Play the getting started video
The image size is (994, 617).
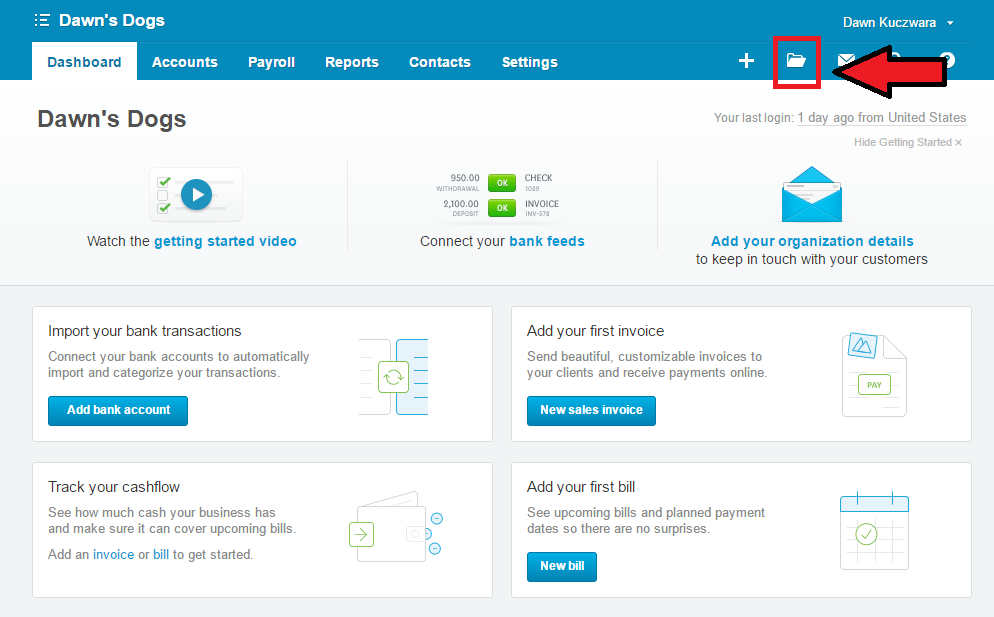click(x=196, y=194)
